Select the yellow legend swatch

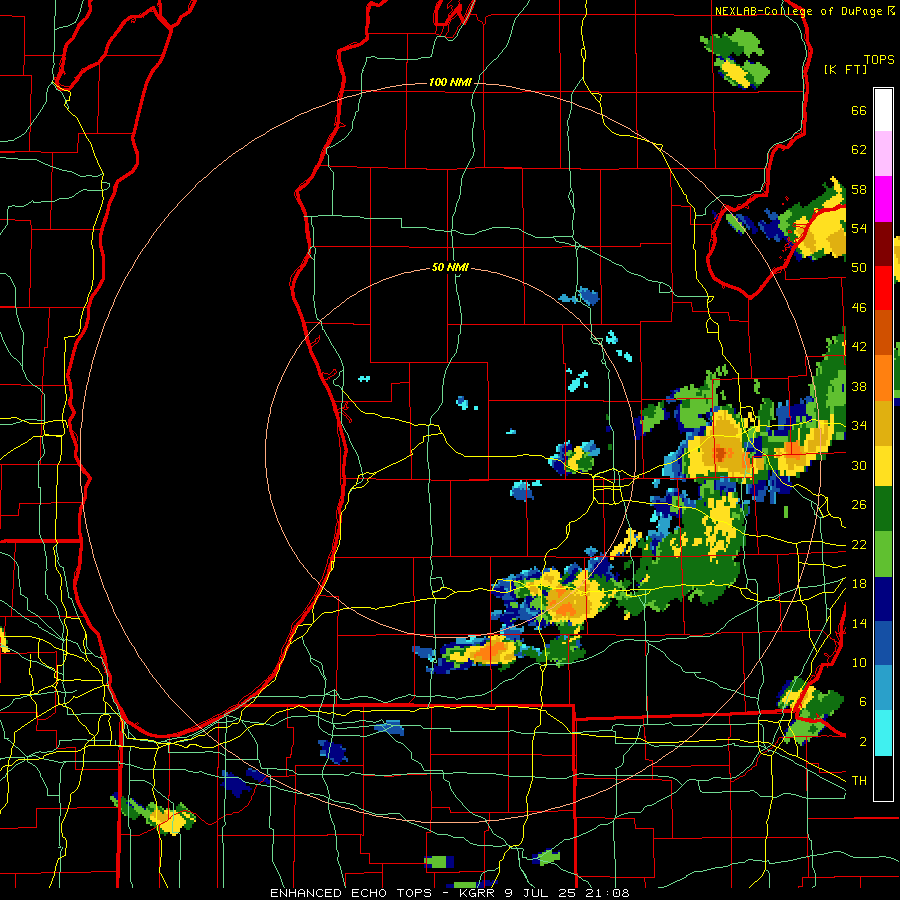883,466
